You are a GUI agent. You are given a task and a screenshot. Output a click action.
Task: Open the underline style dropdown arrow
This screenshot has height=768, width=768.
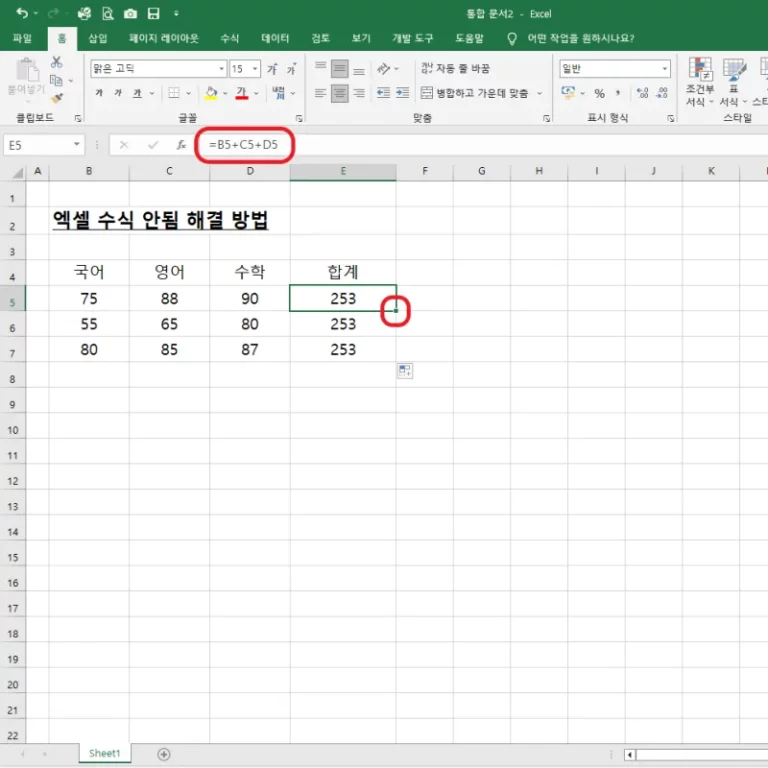152,93
